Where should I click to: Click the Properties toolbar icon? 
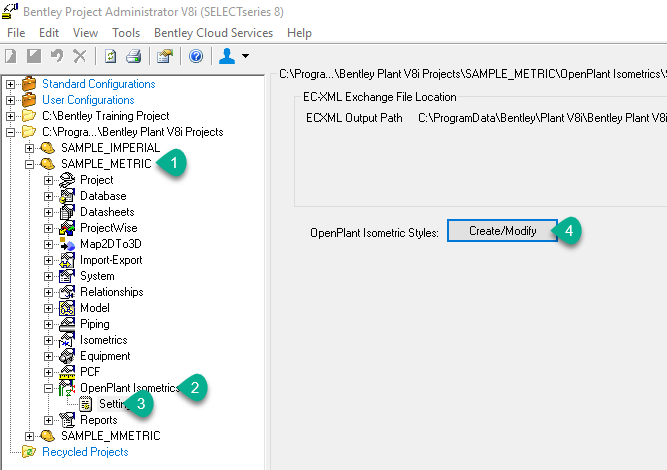(x=165, y=56)
